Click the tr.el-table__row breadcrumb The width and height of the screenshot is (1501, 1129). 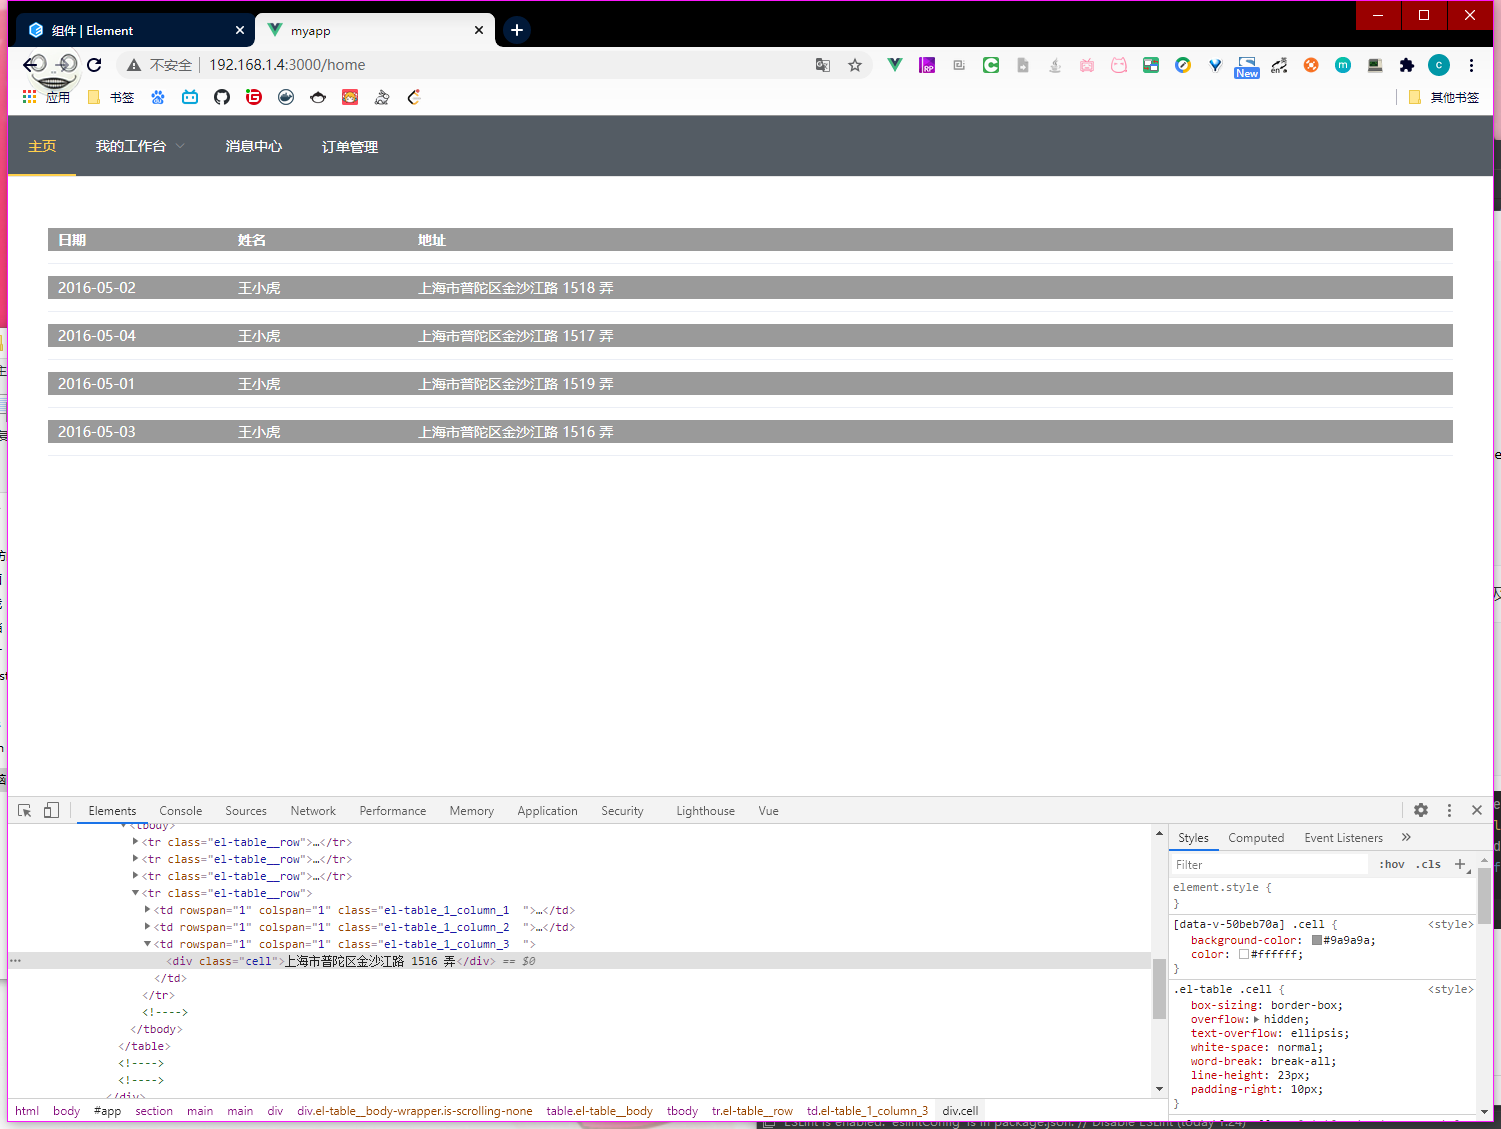click(752, 1111)
